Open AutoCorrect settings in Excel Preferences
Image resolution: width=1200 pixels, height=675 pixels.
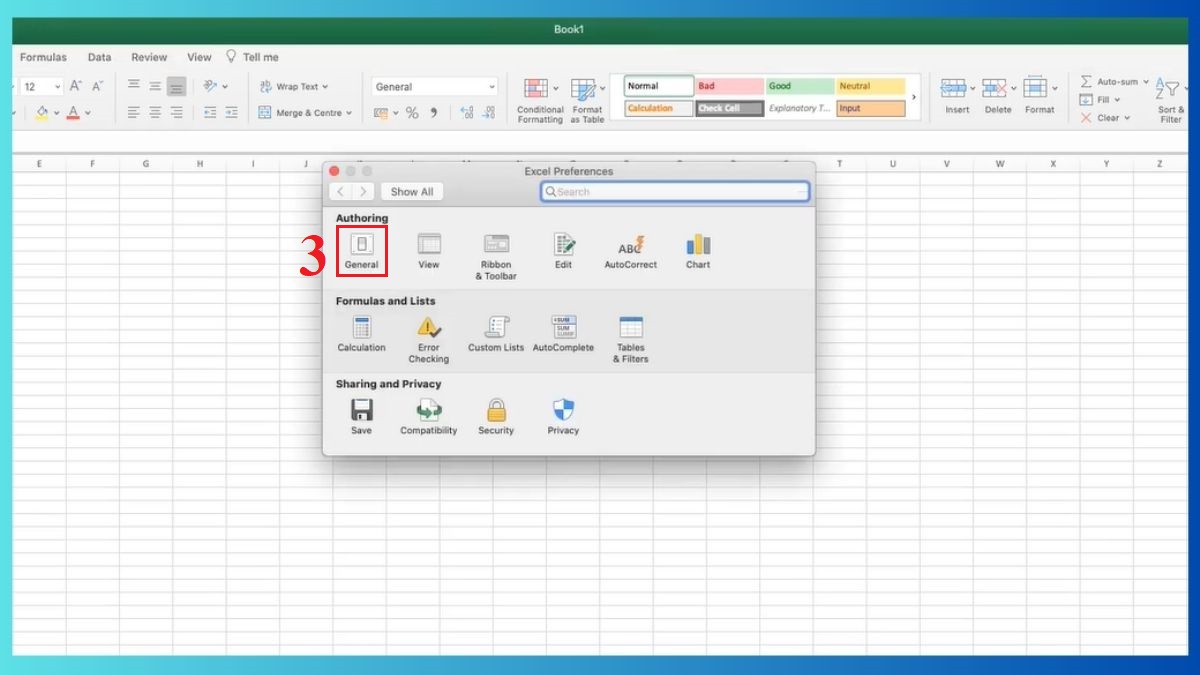point(630,250)
